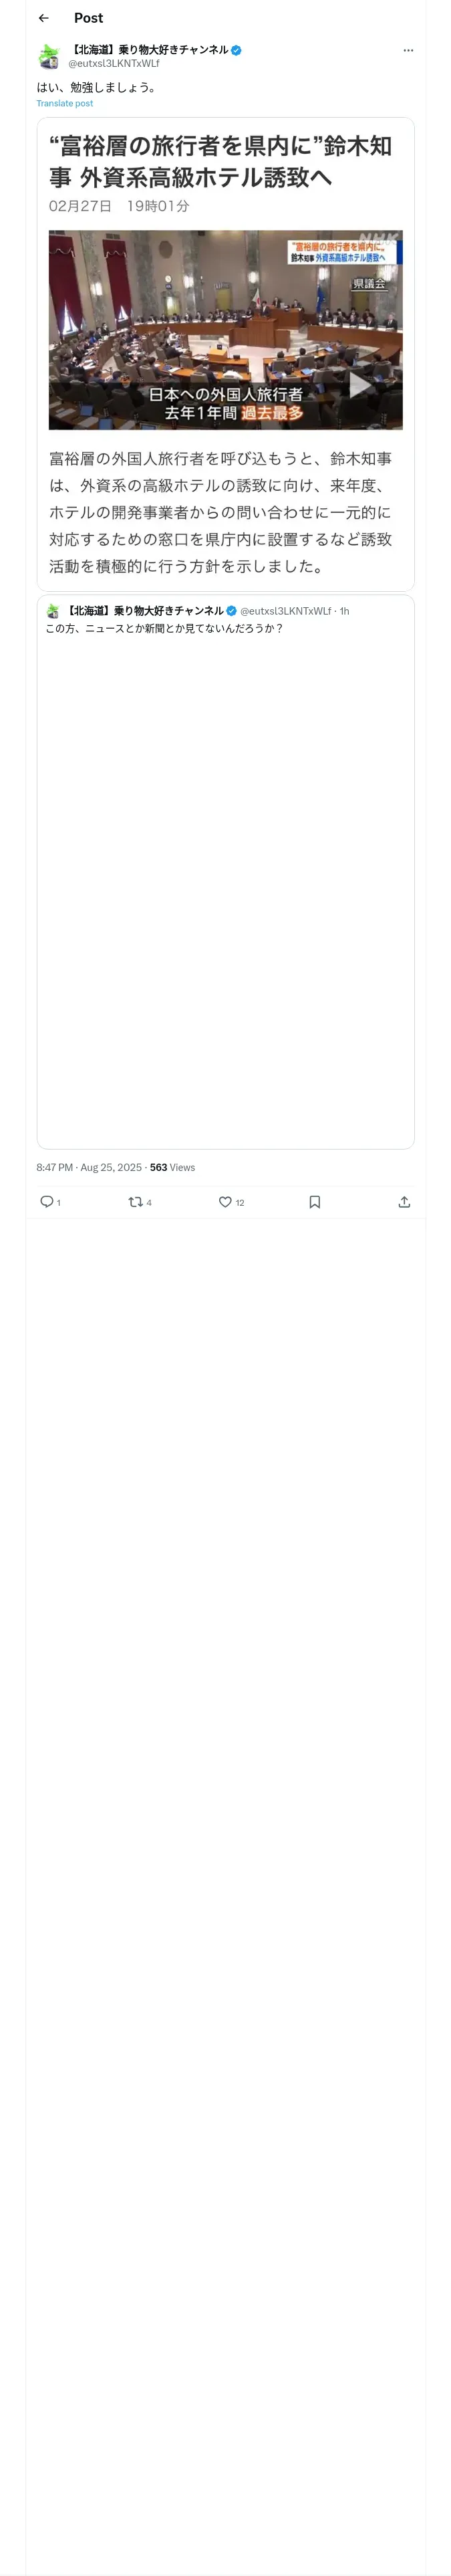Play the NHK news video
Viewport: 451px width, 2576px height.
[x=360, y=384]
